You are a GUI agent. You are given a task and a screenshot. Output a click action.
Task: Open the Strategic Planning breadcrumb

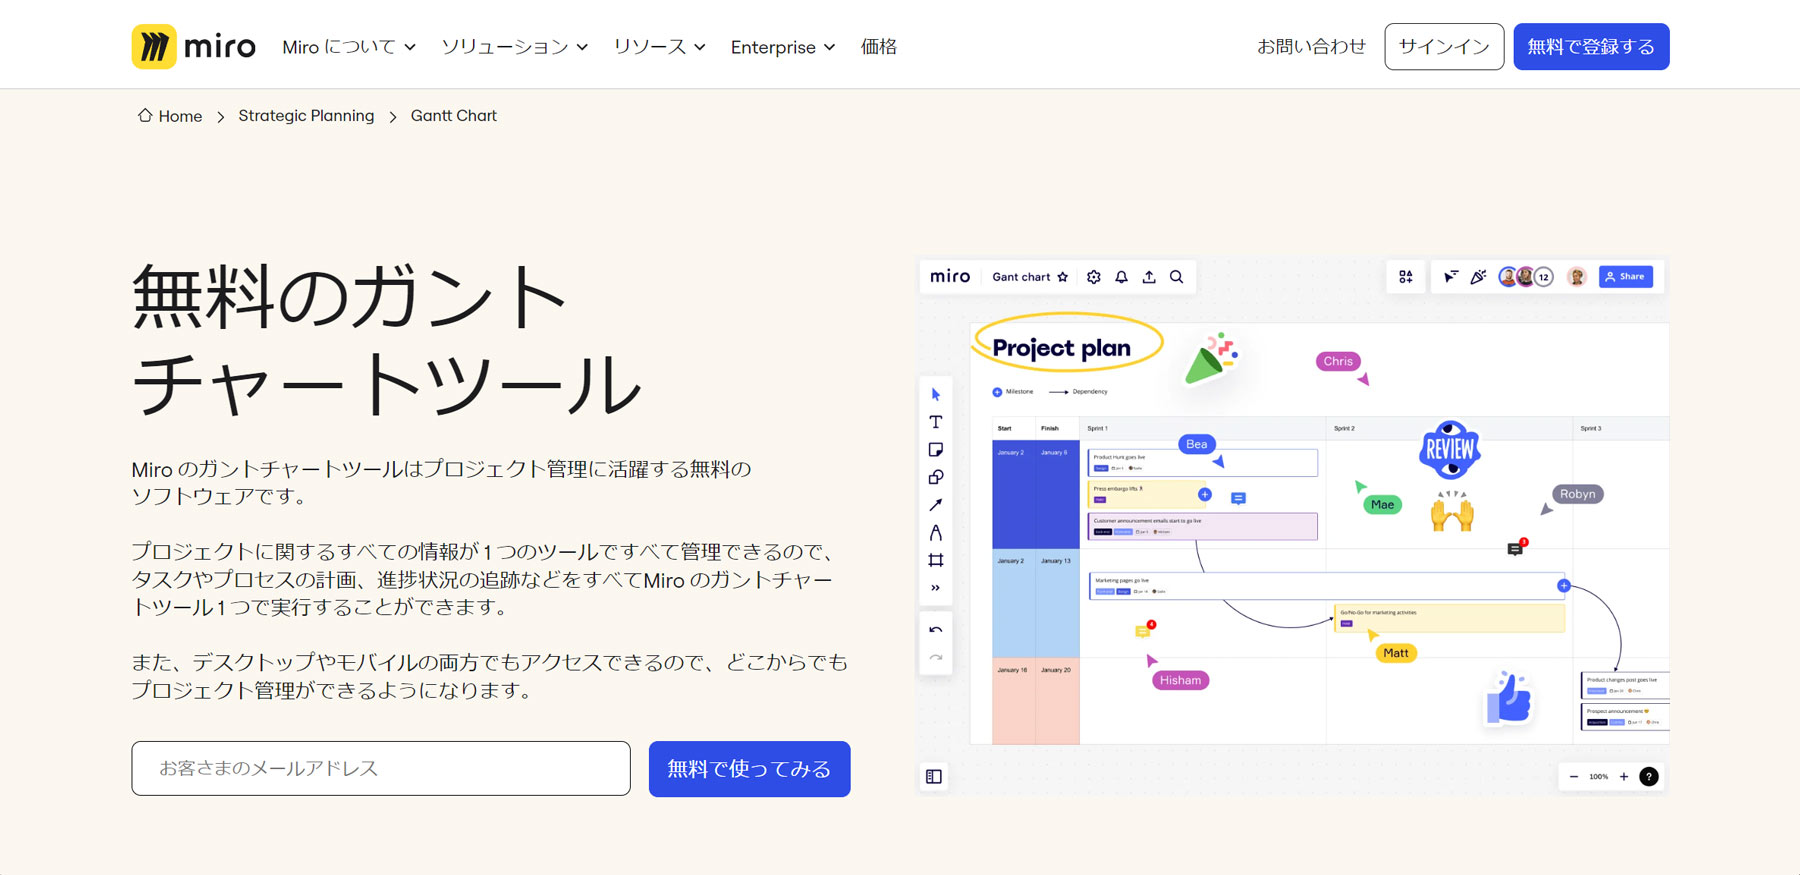pyautogui.click(x=306, y=116)
